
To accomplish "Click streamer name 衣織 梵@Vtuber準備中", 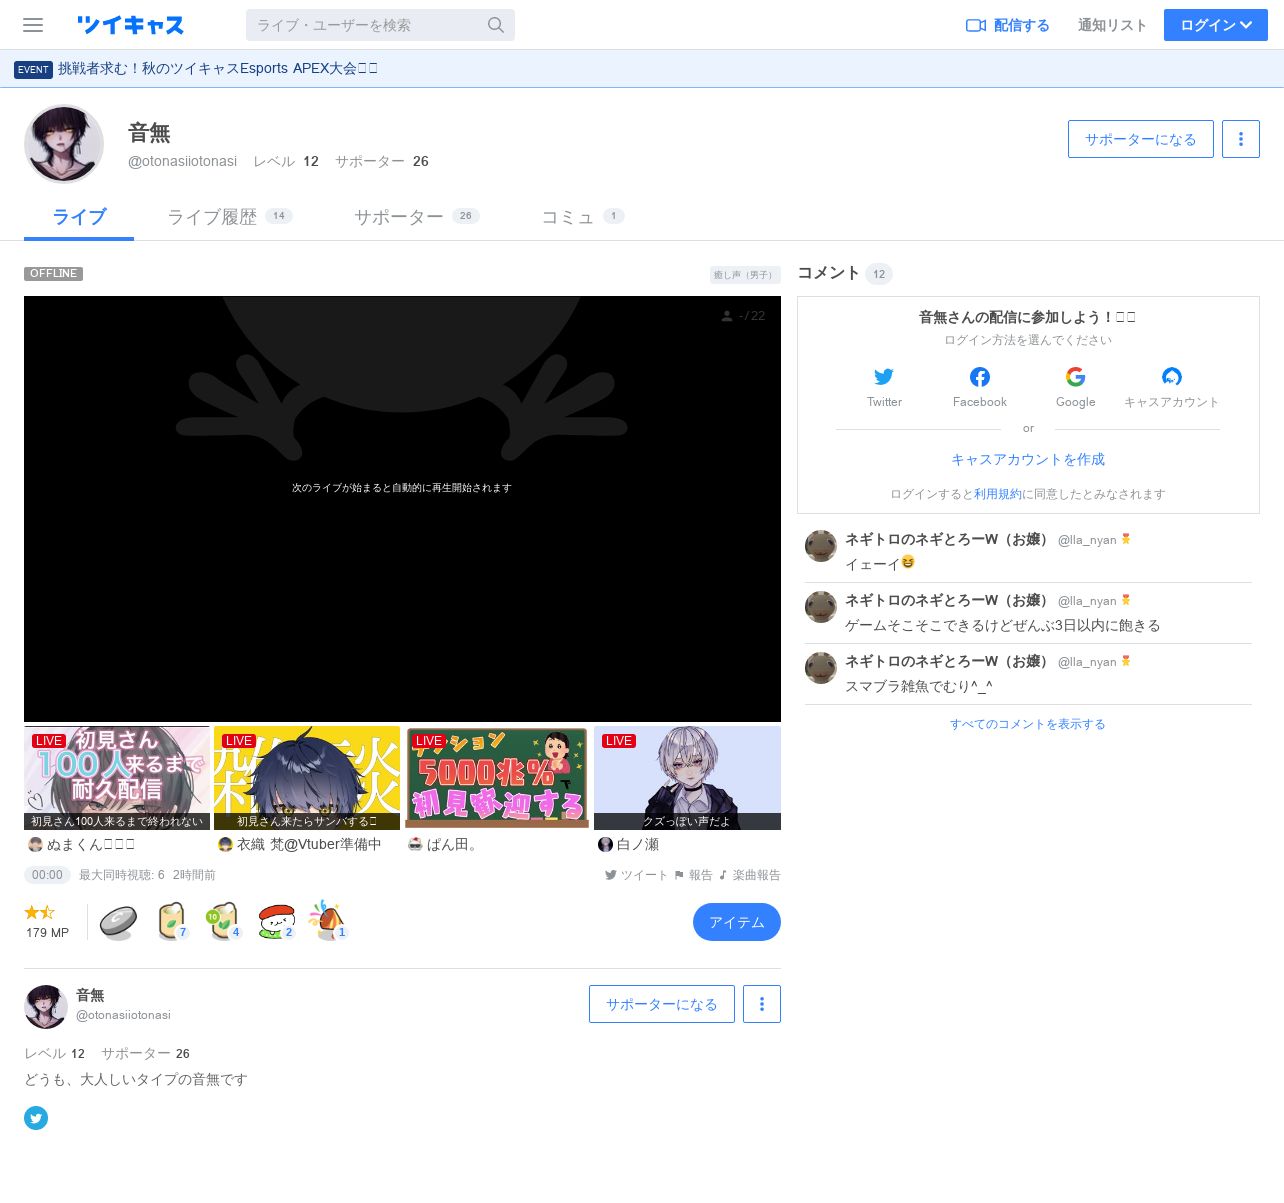I will click(309, 844).
